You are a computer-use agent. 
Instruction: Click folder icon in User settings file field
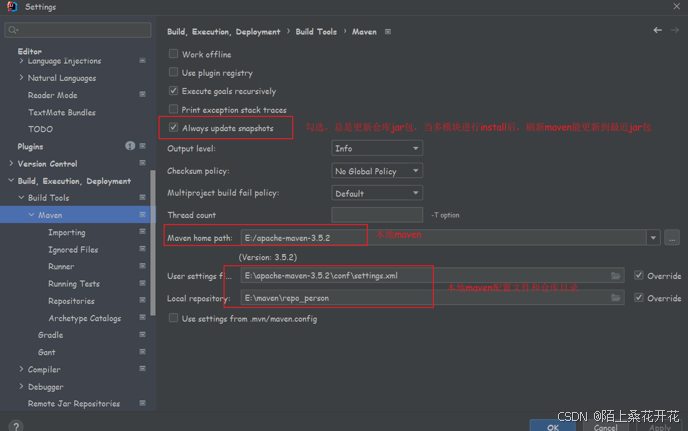point(616,276)
